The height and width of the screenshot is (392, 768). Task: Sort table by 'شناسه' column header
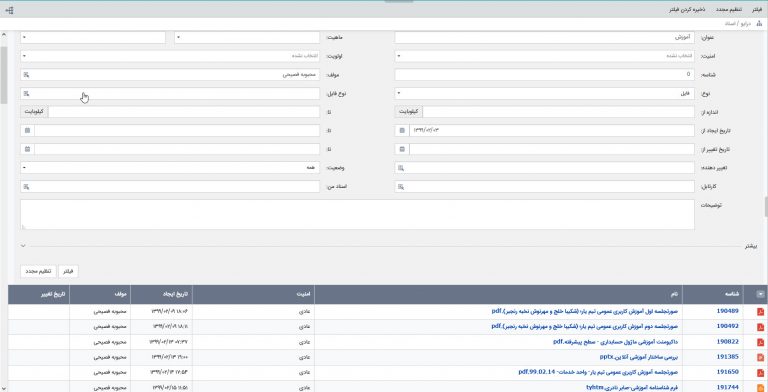[713, 294]
